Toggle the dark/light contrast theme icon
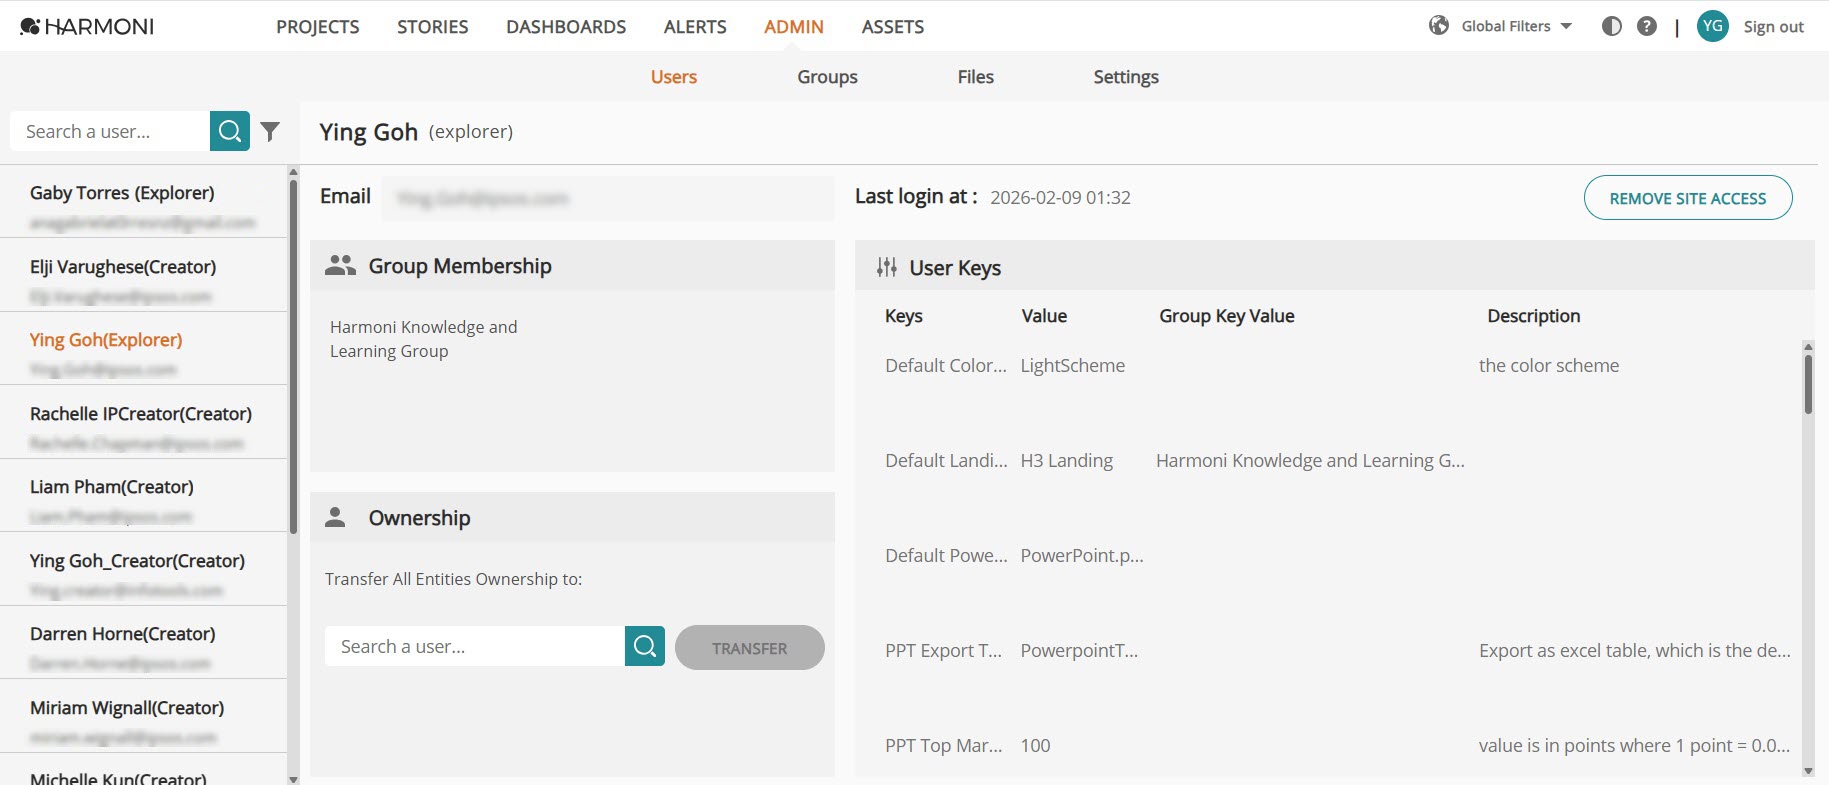The height and width of the screenshot is (785, 1829). 1612,26
